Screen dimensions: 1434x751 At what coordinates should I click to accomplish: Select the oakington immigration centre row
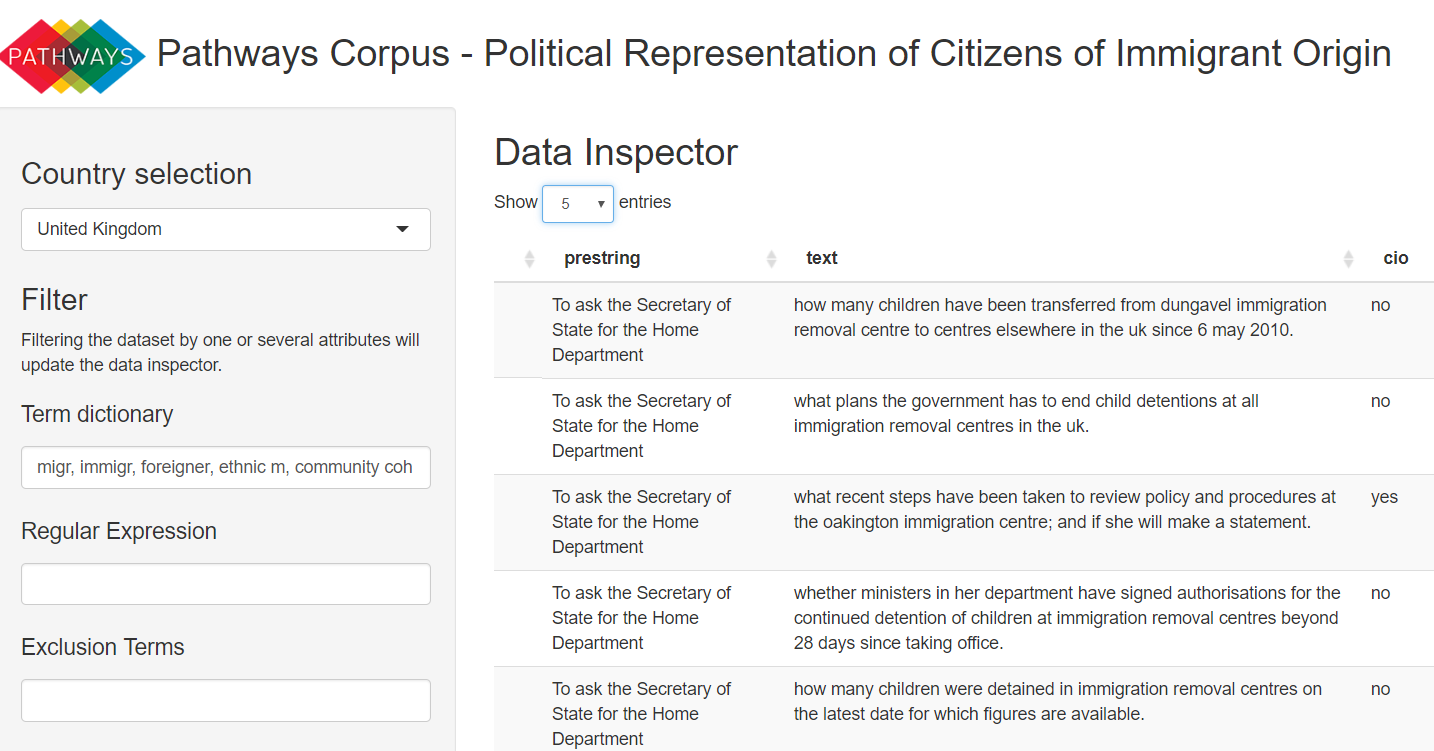tap(964, 522)
